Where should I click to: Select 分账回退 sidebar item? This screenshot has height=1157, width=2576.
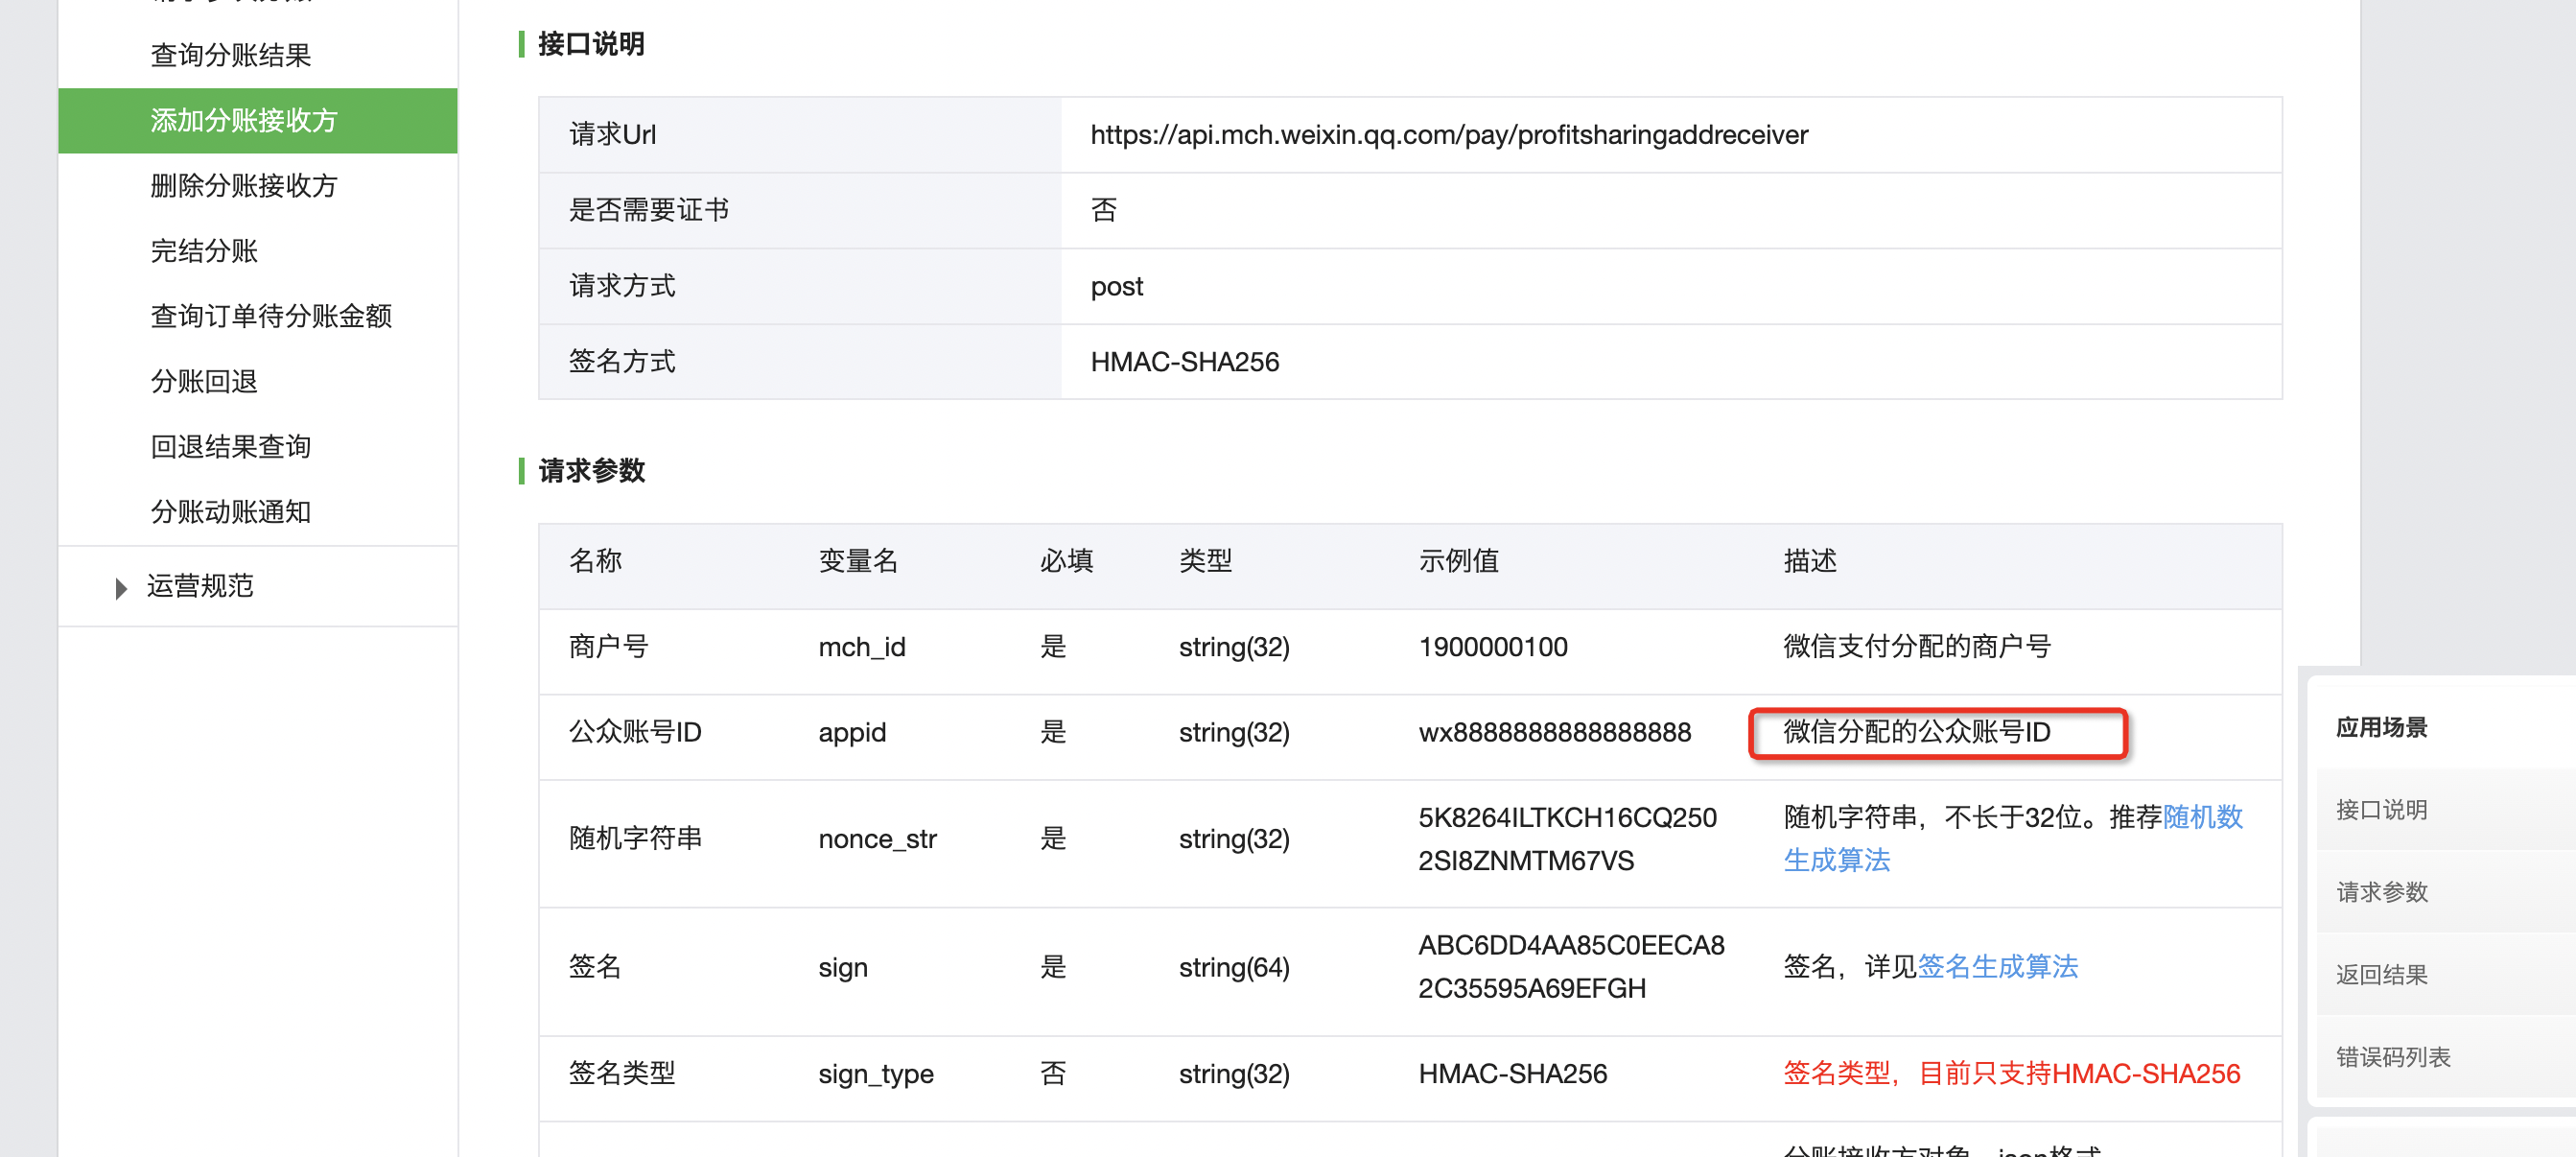point(204,381)
